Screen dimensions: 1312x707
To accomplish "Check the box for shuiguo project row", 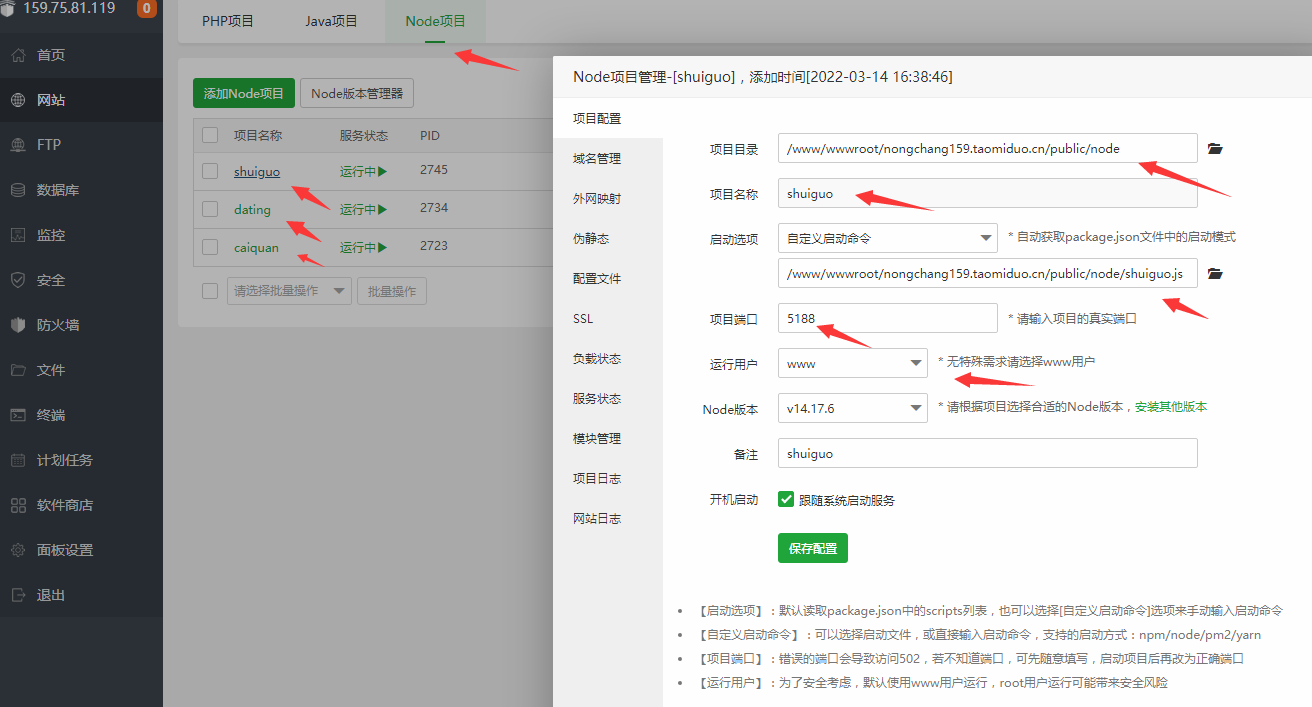I will click(210, 171).
